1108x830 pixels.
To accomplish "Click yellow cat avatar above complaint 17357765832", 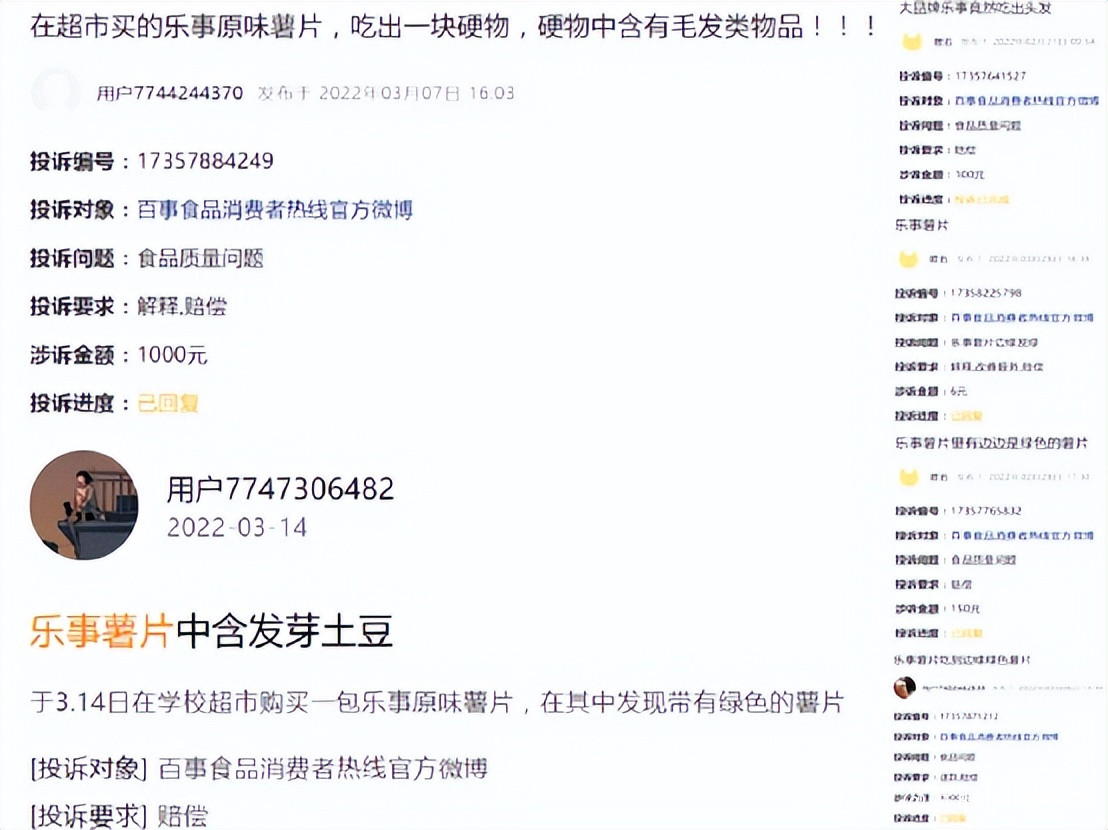I will tap(908, 478).
